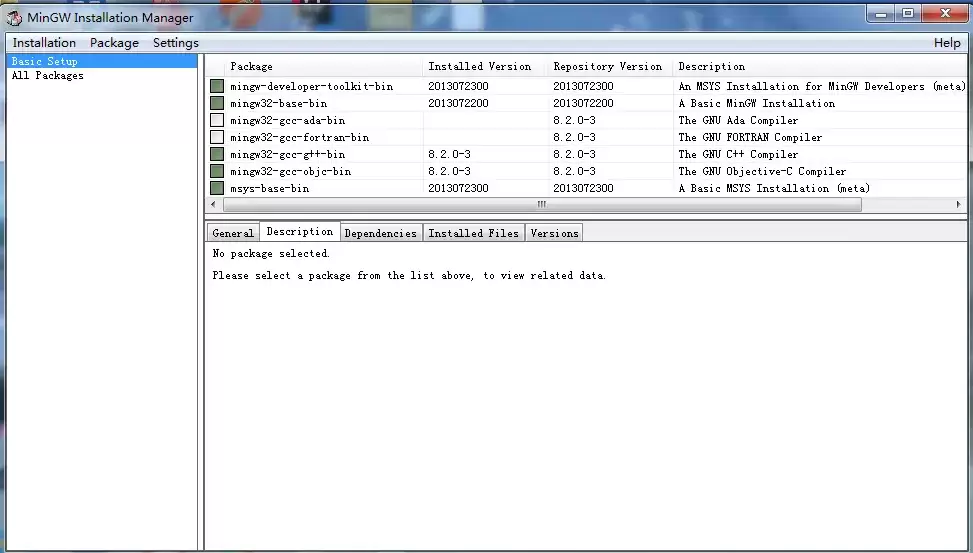
Task: Open the Package menu
Action: [x=114, y=43]
